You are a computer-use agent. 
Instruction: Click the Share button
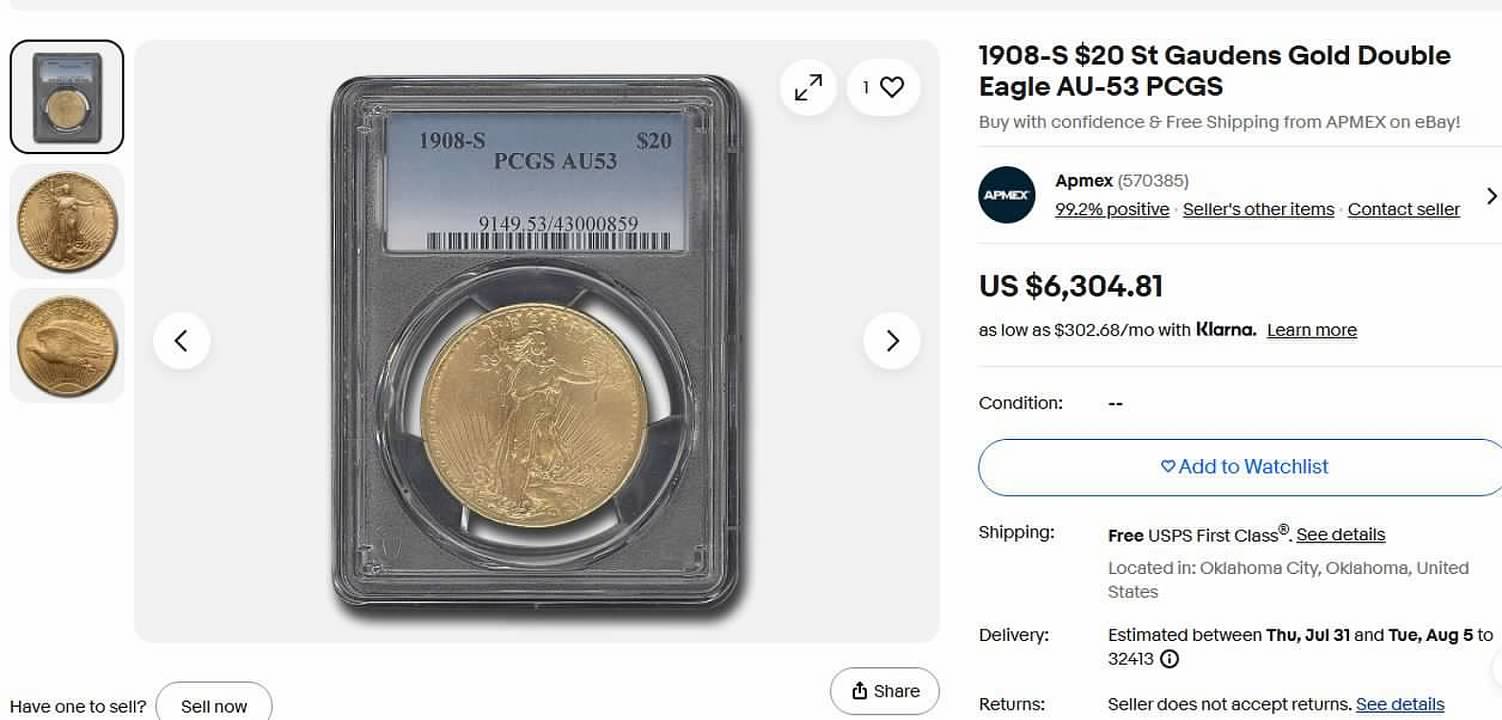(x=885, y=691)
